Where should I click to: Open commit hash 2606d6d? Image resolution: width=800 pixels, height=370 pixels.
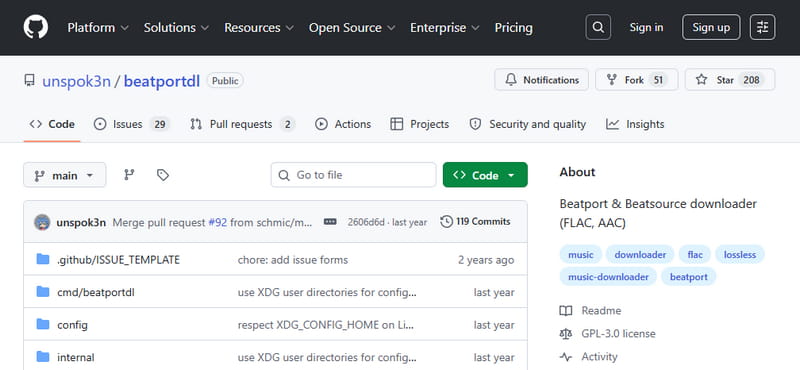(x=366, y=222)
